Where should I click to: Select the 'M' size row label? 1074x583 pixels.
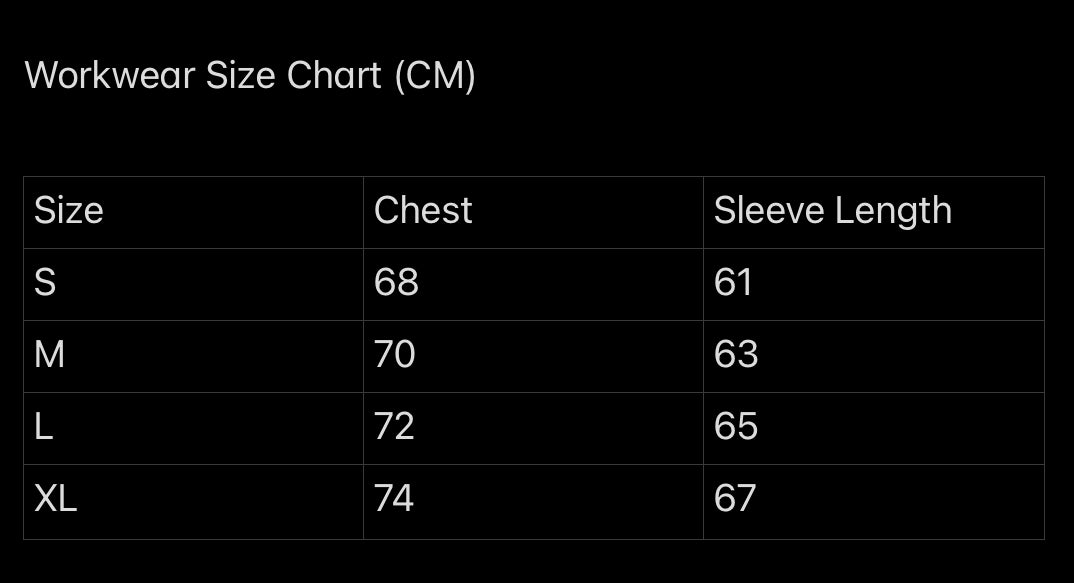(50, 355)
